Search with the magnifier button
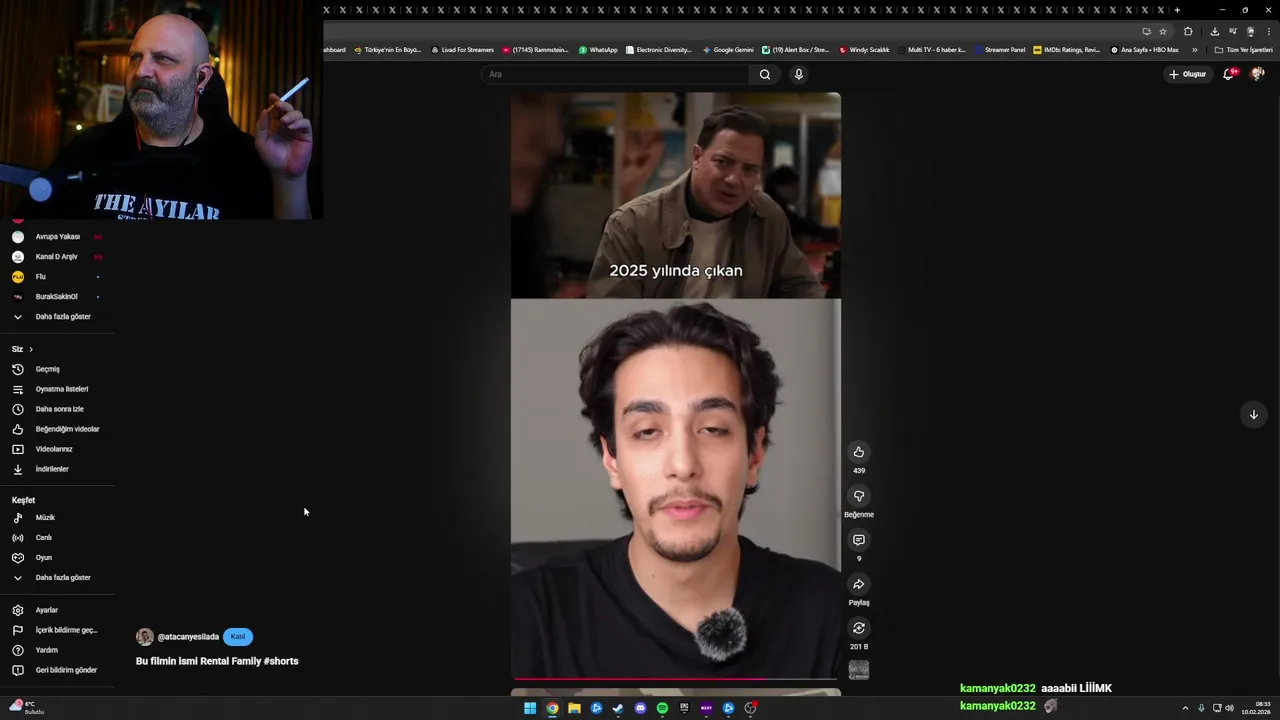This screenshot has height=720, width=1280. 765,74
